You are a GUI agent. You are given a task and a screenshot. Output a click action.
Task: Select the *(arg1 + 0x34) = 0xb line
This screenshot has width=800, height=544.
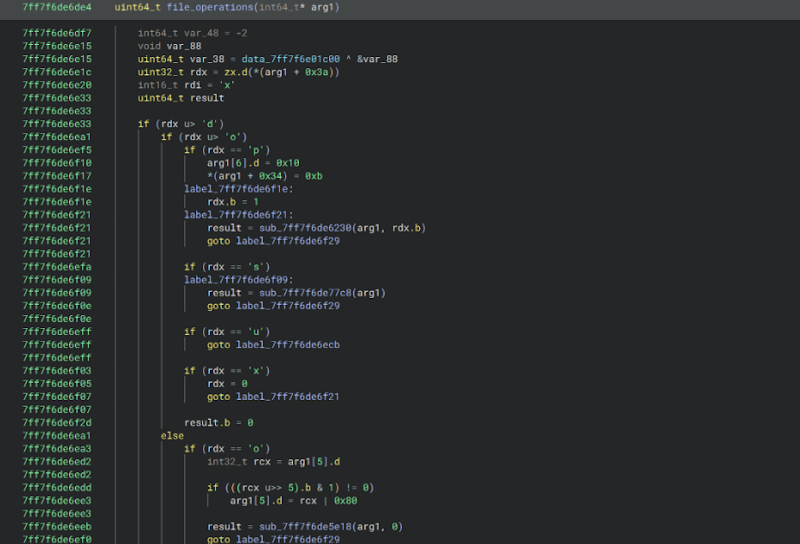coord(265,176)
